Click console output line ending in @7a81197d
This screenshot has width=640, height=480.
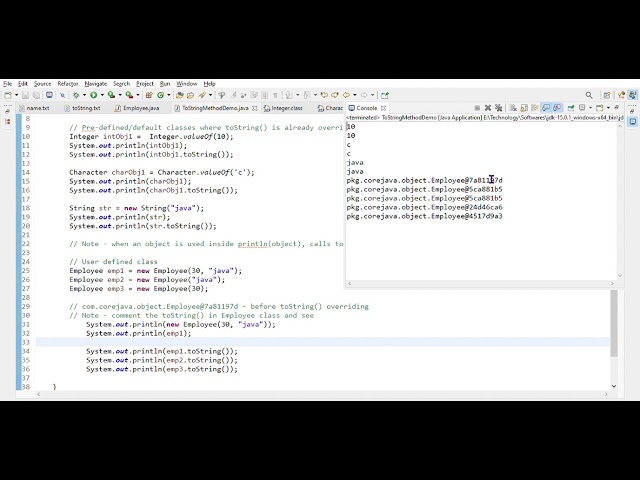(x=424, y=180)
